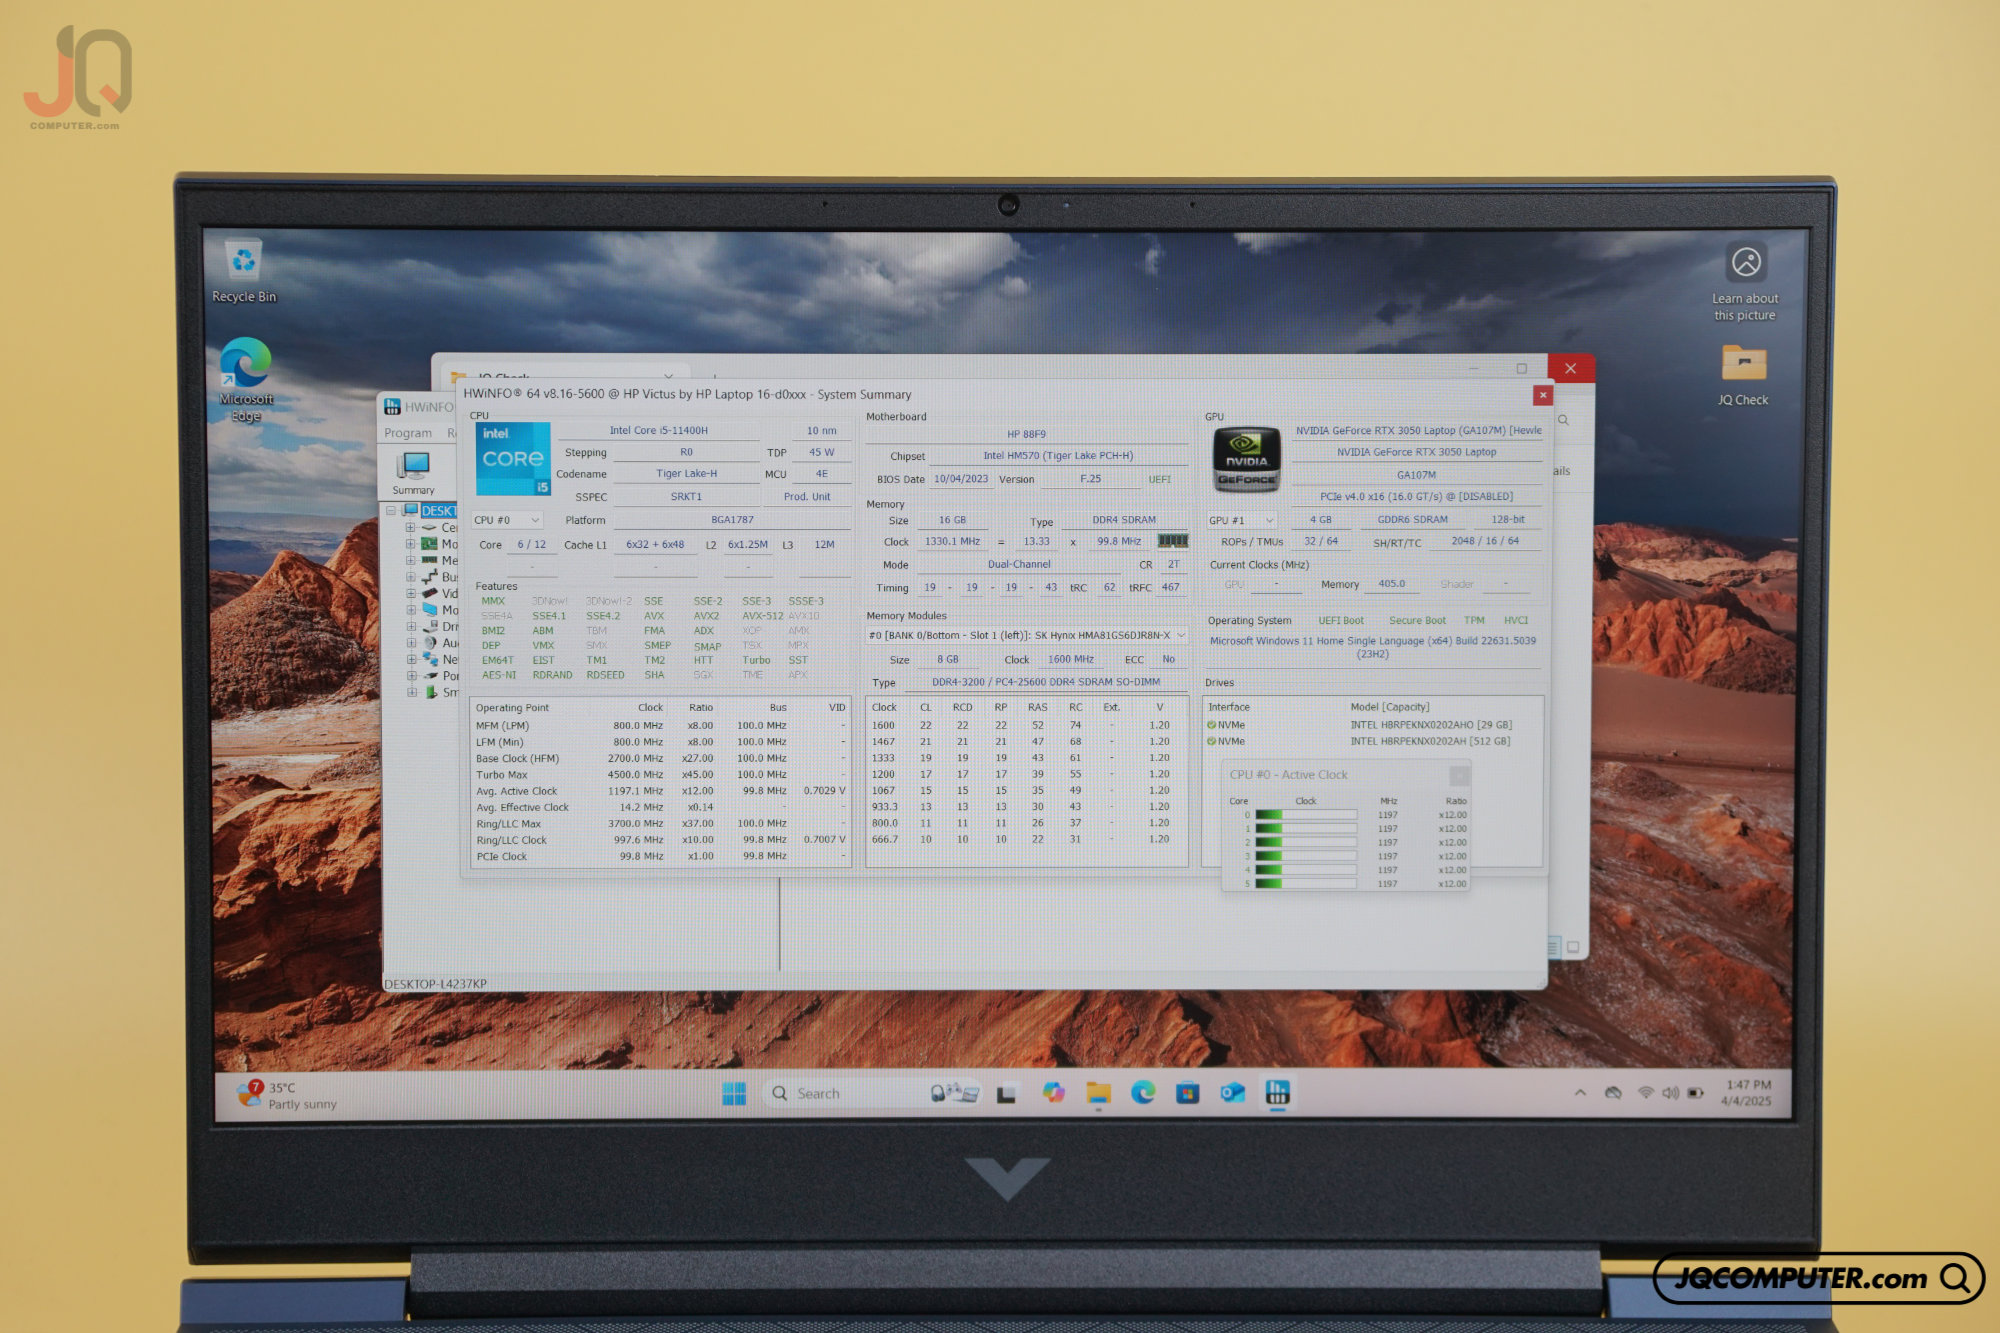Viewport: 2000px width, 1333px height.
Task: Click the Dual-Channel memory mode field
Action: [x=1019, y=565]
